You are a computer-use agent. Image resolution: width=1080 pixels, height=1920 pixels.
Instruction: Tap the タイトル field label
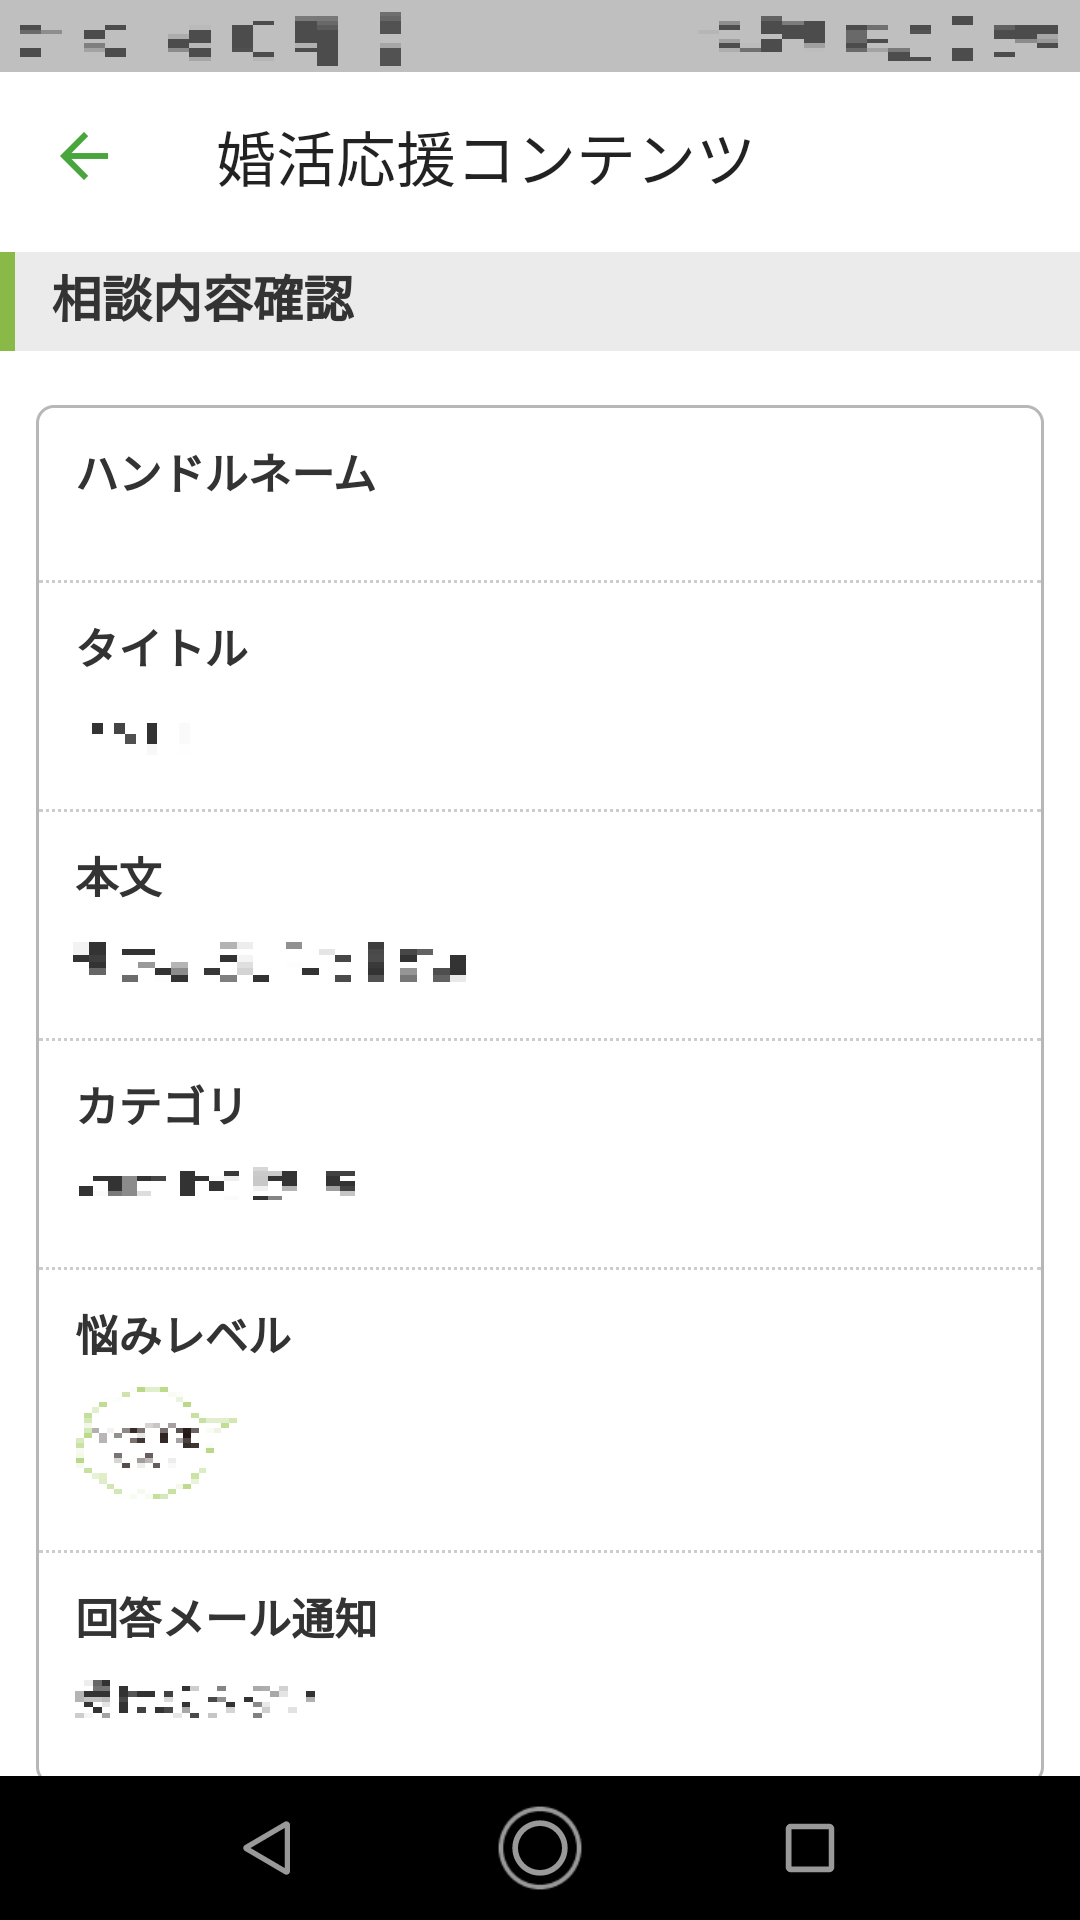pyautogui.click(x=163, y=648)
